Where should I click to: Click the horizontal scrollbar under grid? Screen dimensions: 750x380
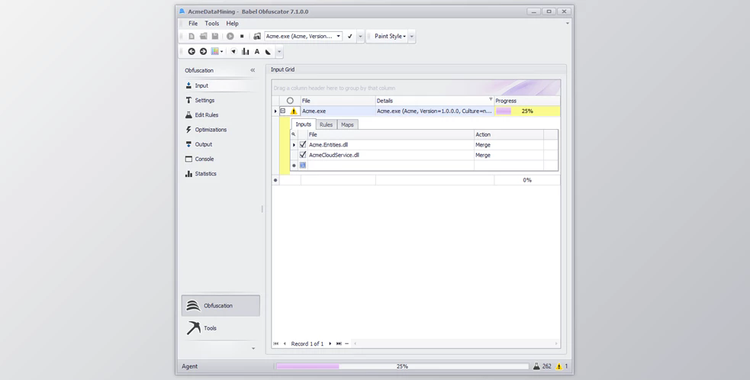click(456, 344)
